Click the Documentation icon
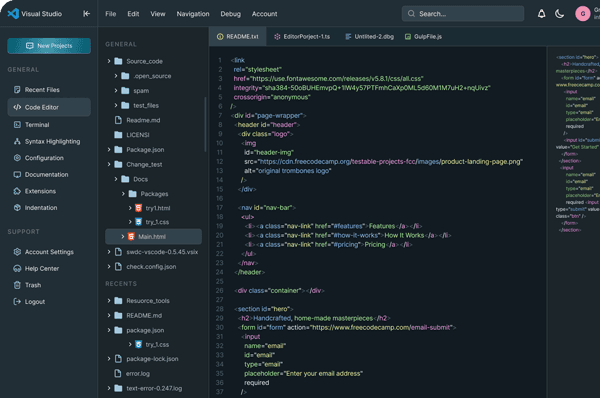Viewport: 600px width, 398px height. 17,175
